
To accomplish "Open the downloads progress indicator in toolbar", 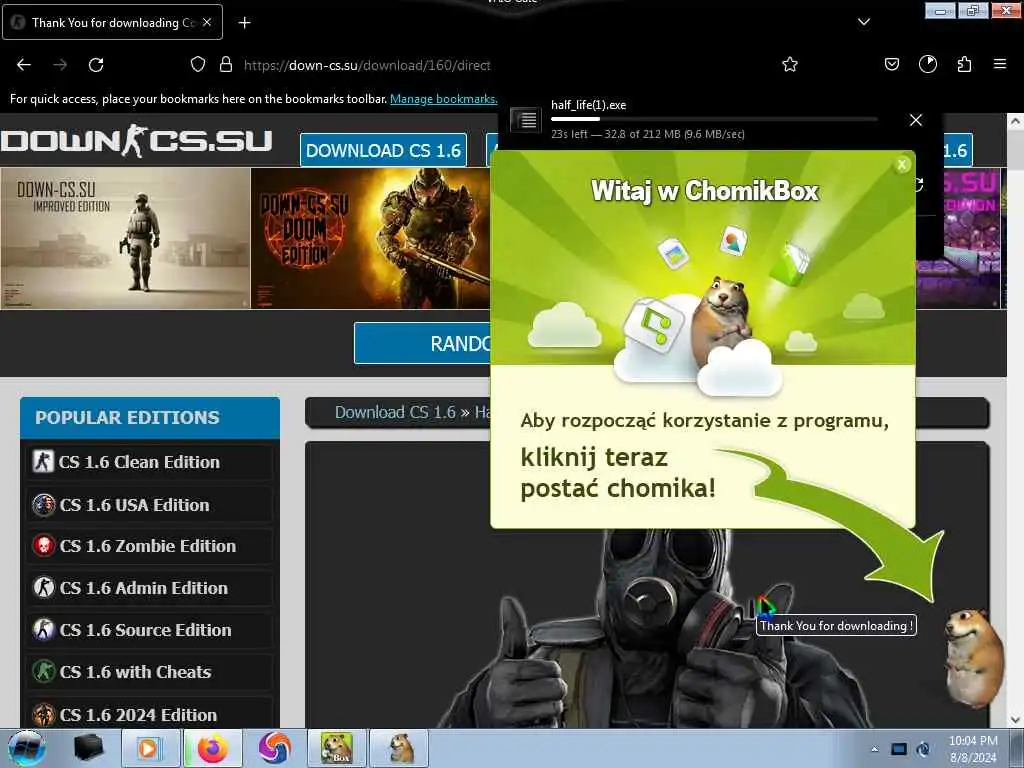I will coord(928,64).
